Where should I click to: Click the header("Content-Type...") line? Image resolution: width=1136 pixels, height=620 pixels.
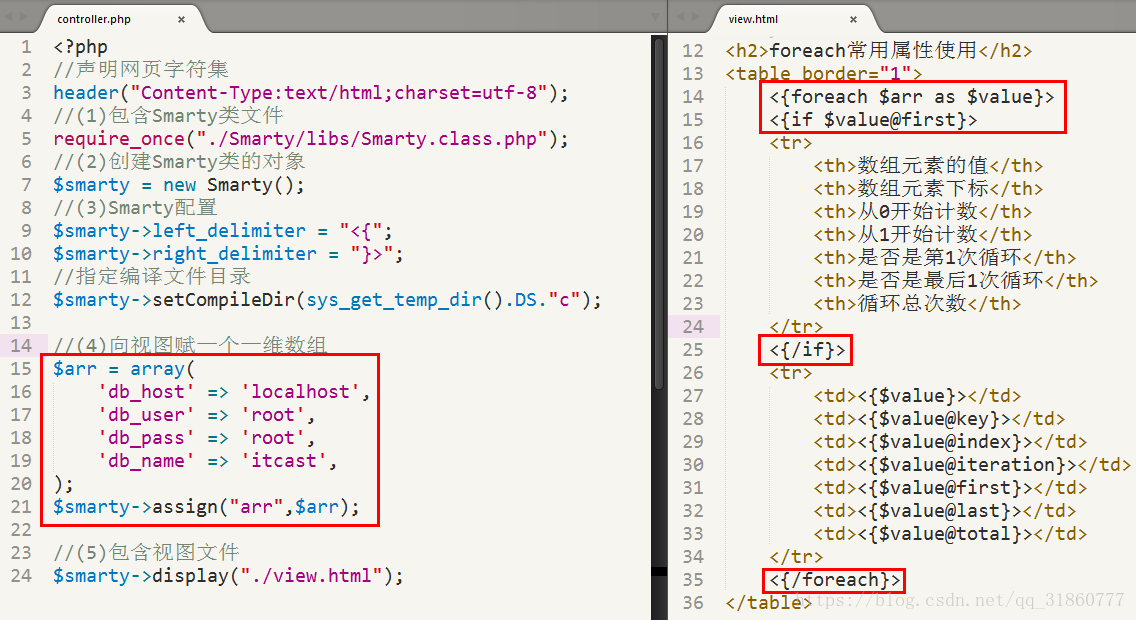[x=311, y=93]
